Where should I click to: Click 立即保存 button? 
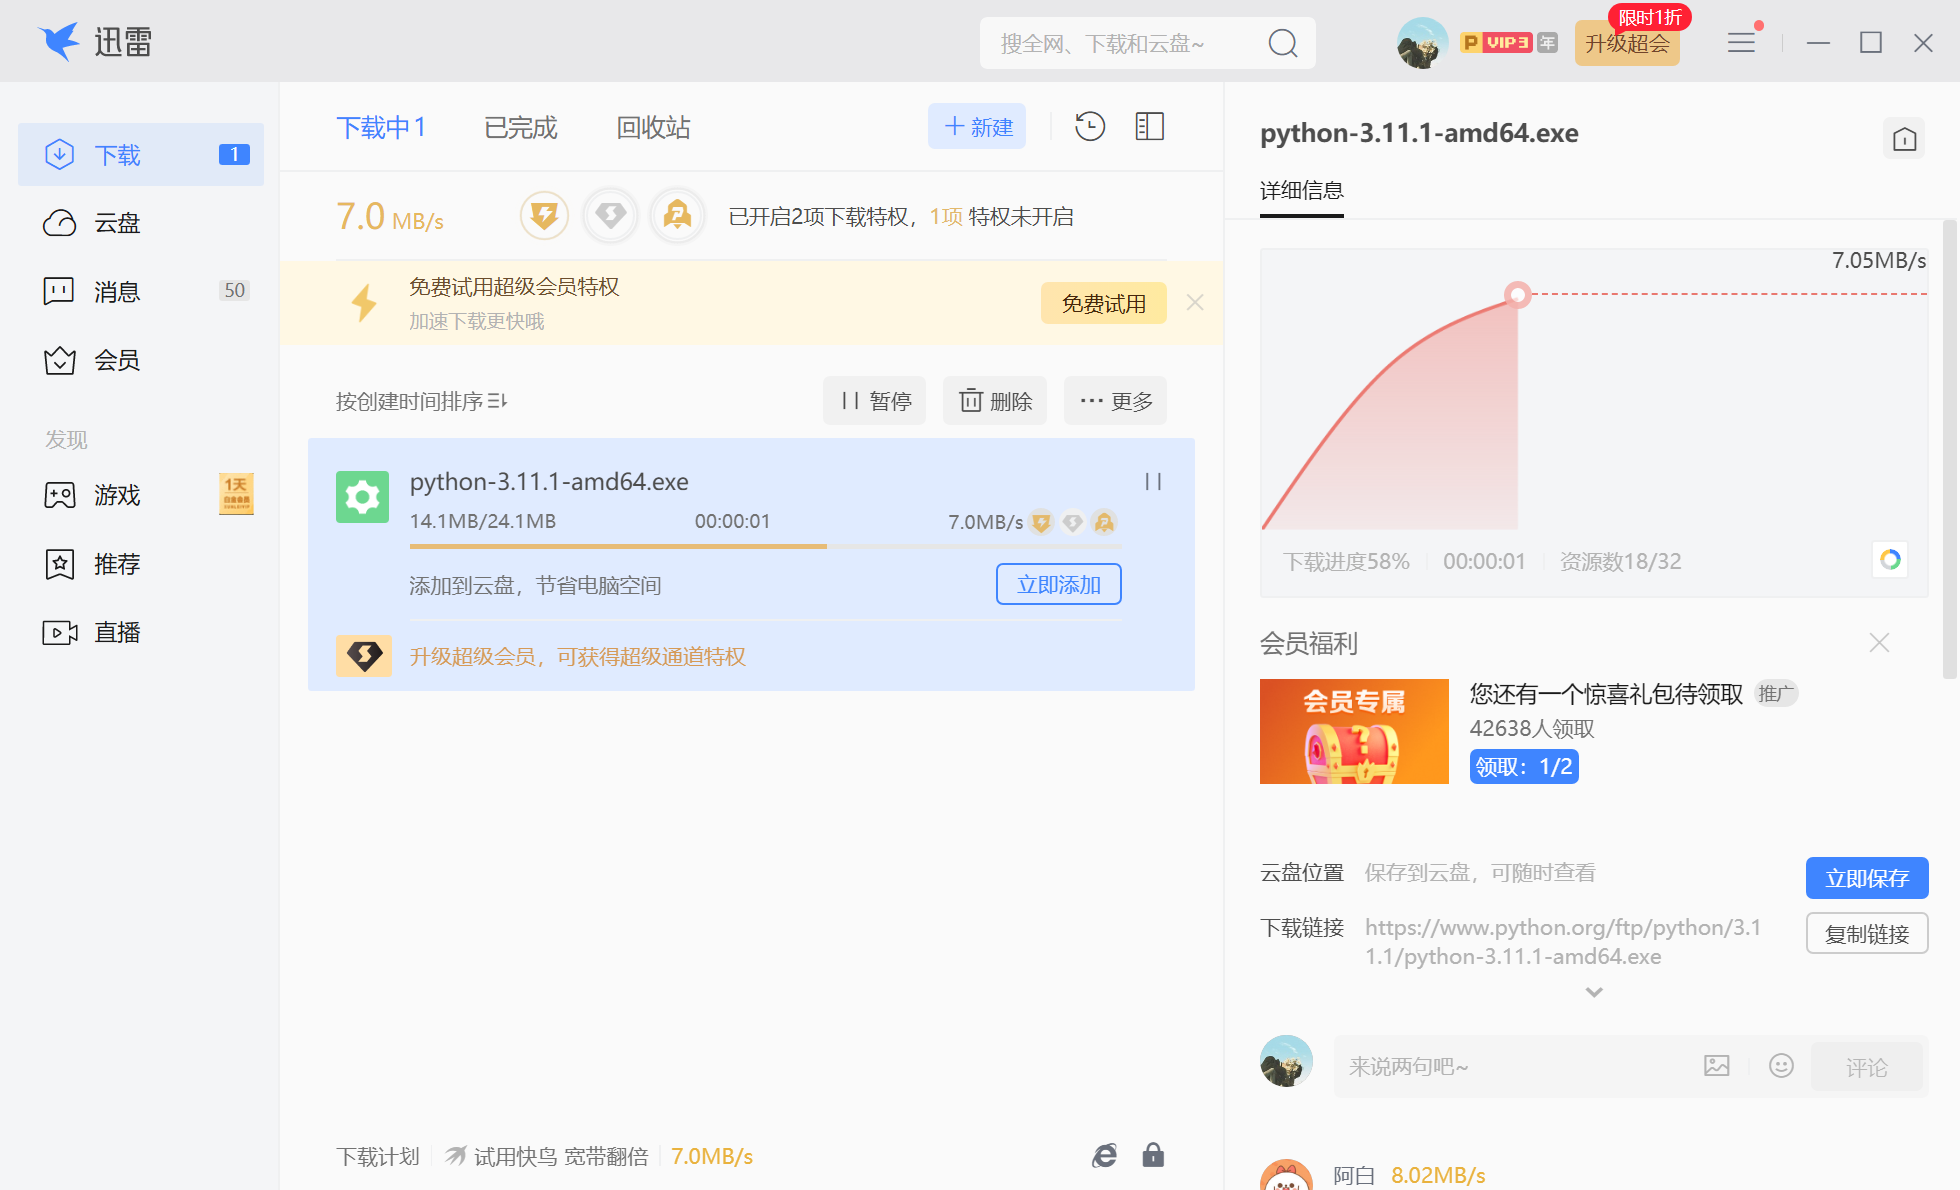point(1867,878)
